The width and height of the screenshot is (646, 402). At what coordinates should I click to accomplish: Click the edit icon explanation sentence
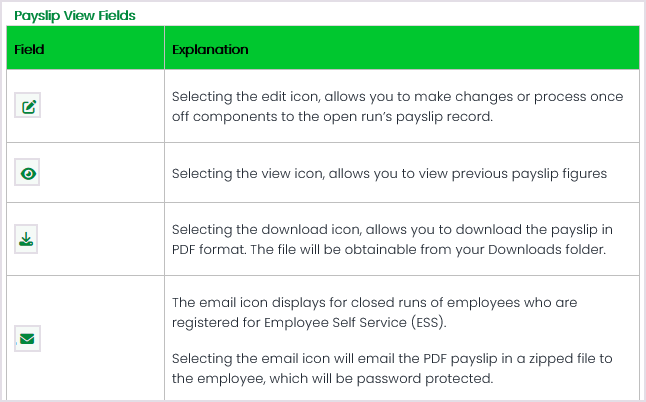point(397,105)
